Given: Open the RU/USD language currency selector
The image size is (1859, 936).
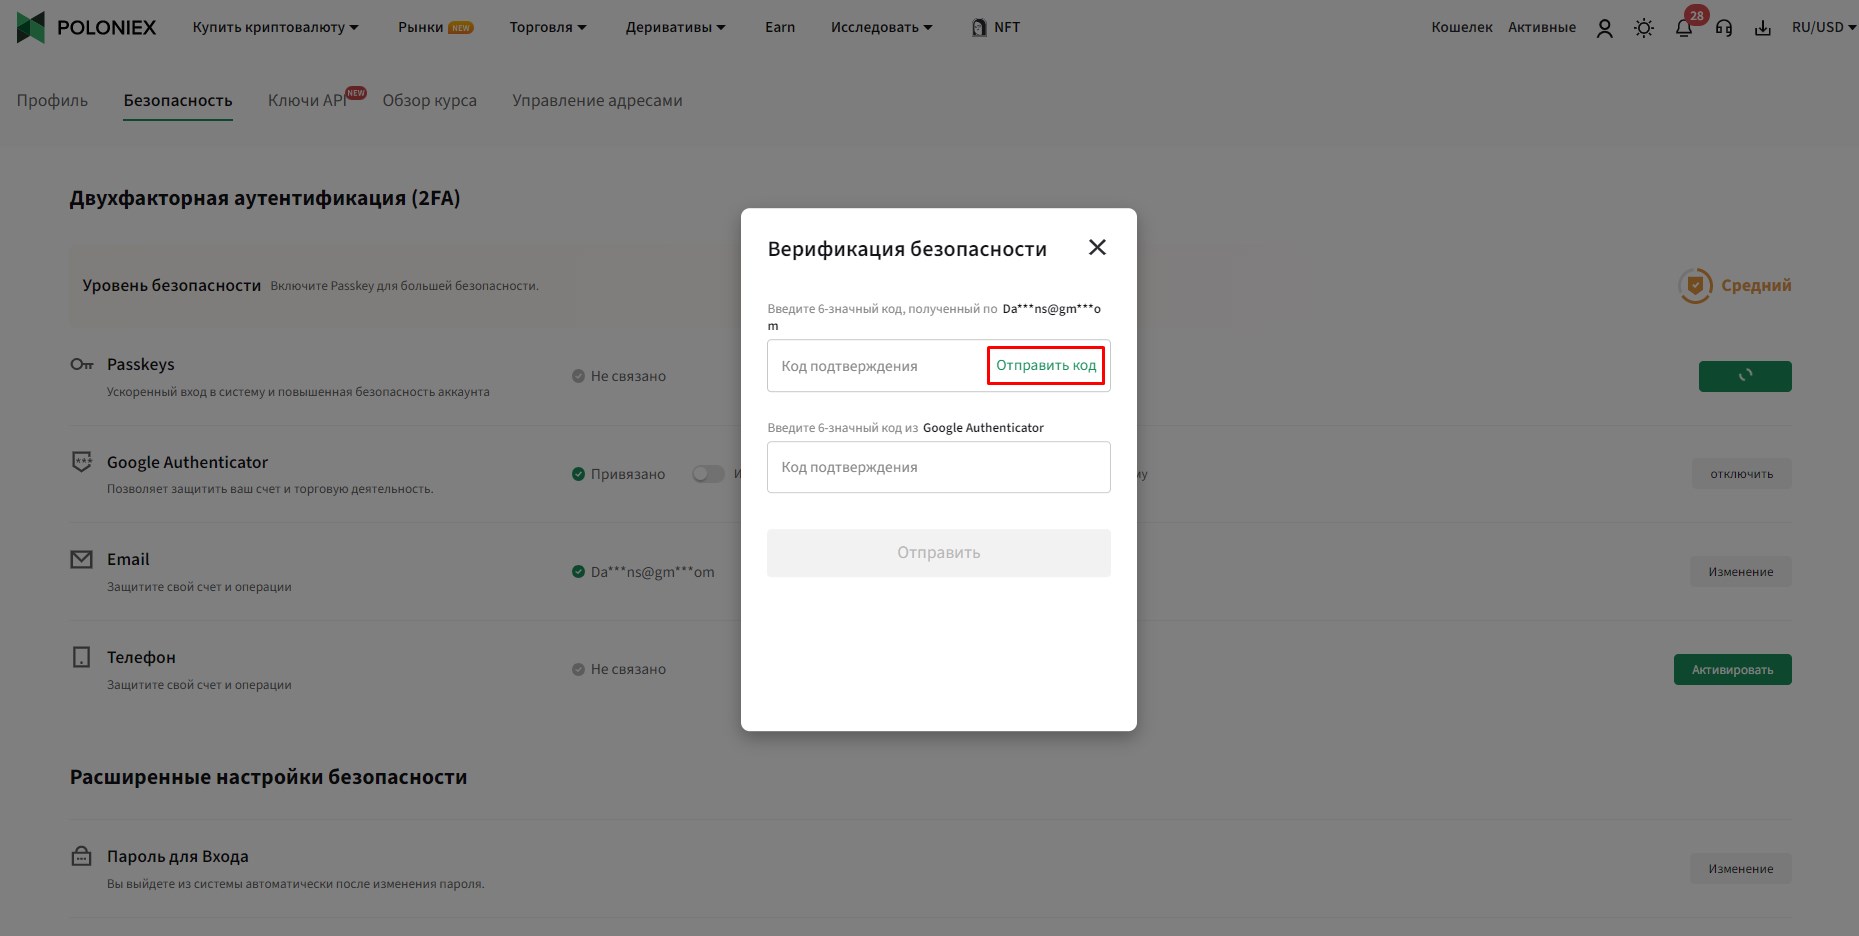Looking at the screenshot, I should coord(1824,27).
